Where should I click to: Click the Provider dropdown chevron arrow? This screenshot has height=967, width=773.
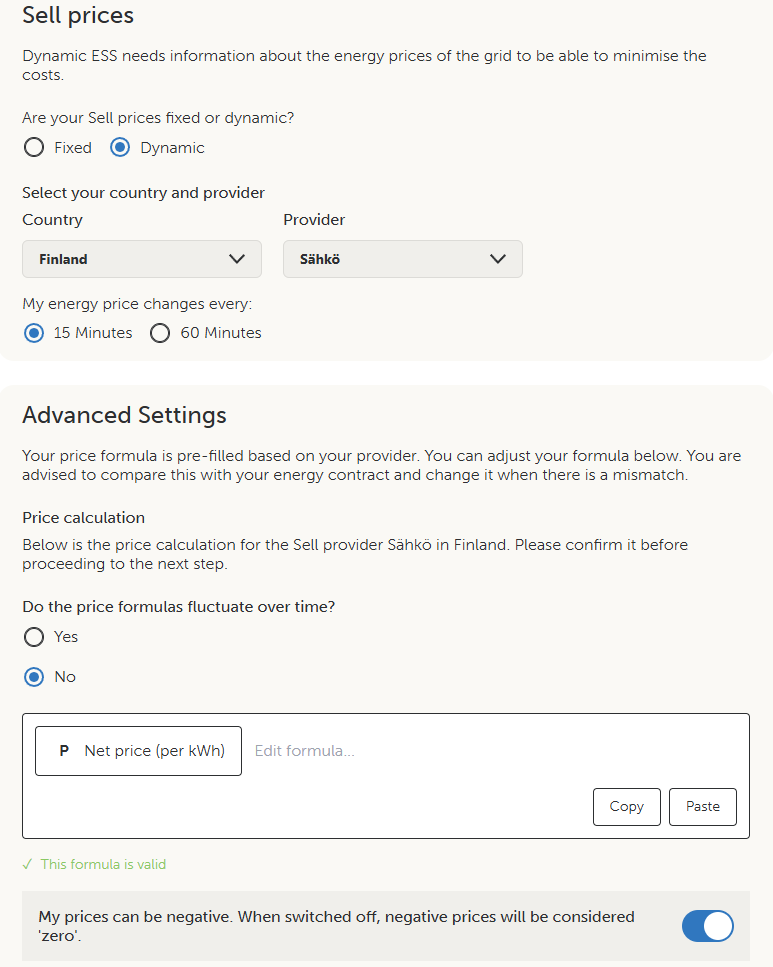[x=498, y=259]
